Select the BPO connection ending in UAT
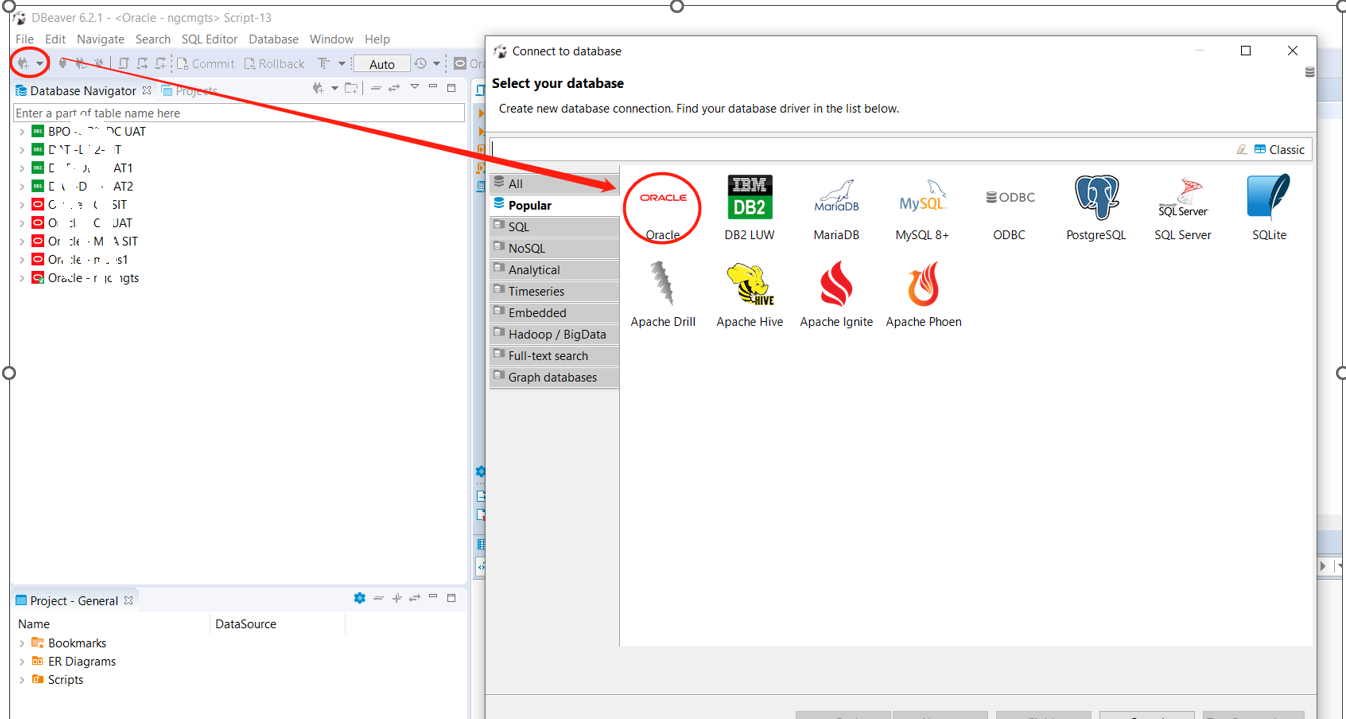The image size is (1346, 719). coord(97,131)
